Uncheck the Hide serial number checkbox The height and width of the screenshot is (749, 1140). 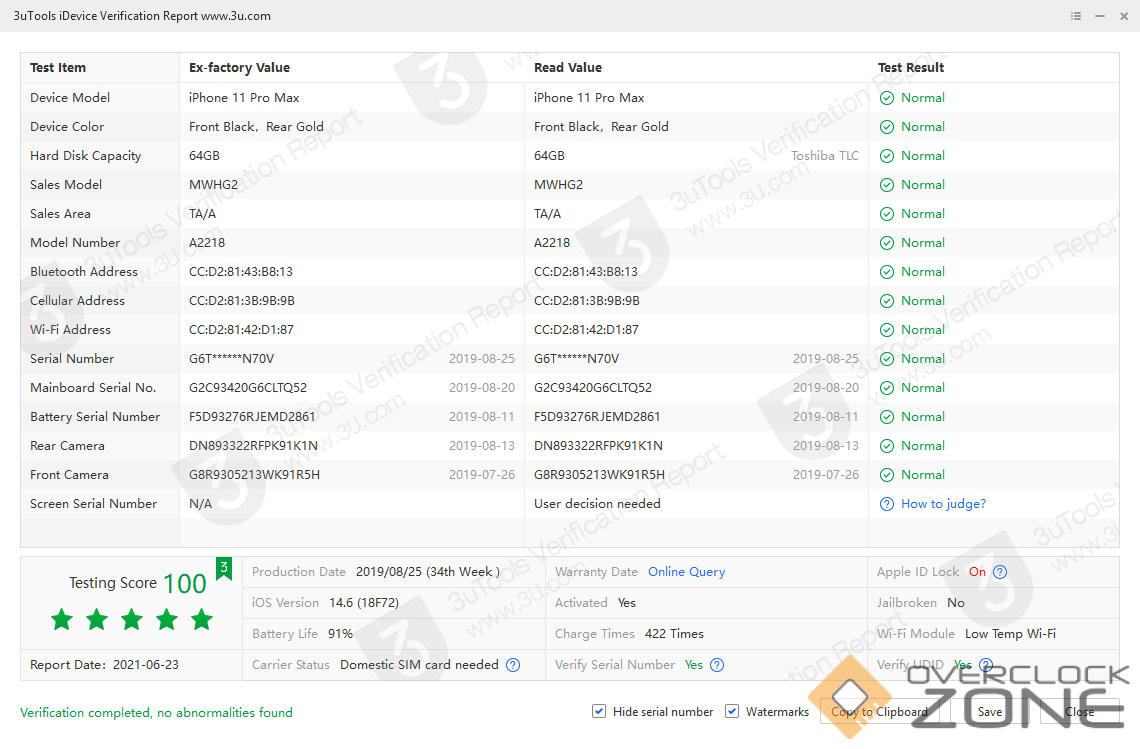(x=599, y=711)
